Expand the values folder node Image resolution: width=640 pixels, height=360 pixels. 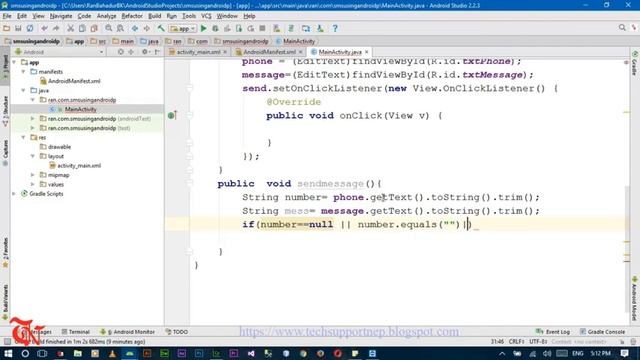pyautogui.click(x=33, y=184)
